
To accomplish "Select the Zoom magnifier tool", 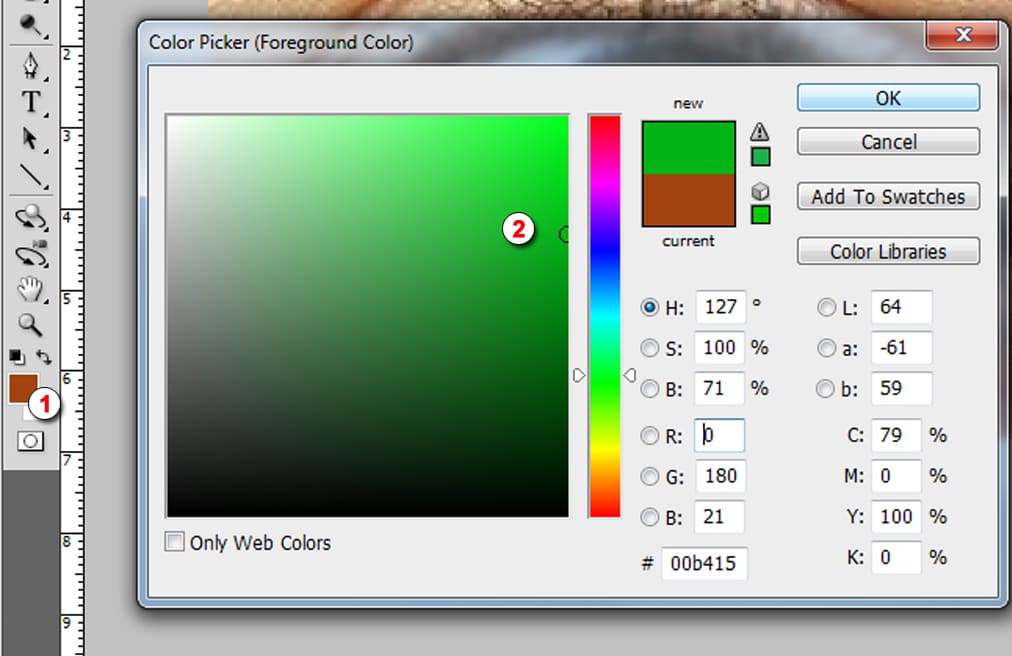I will [x=31, y=324].
